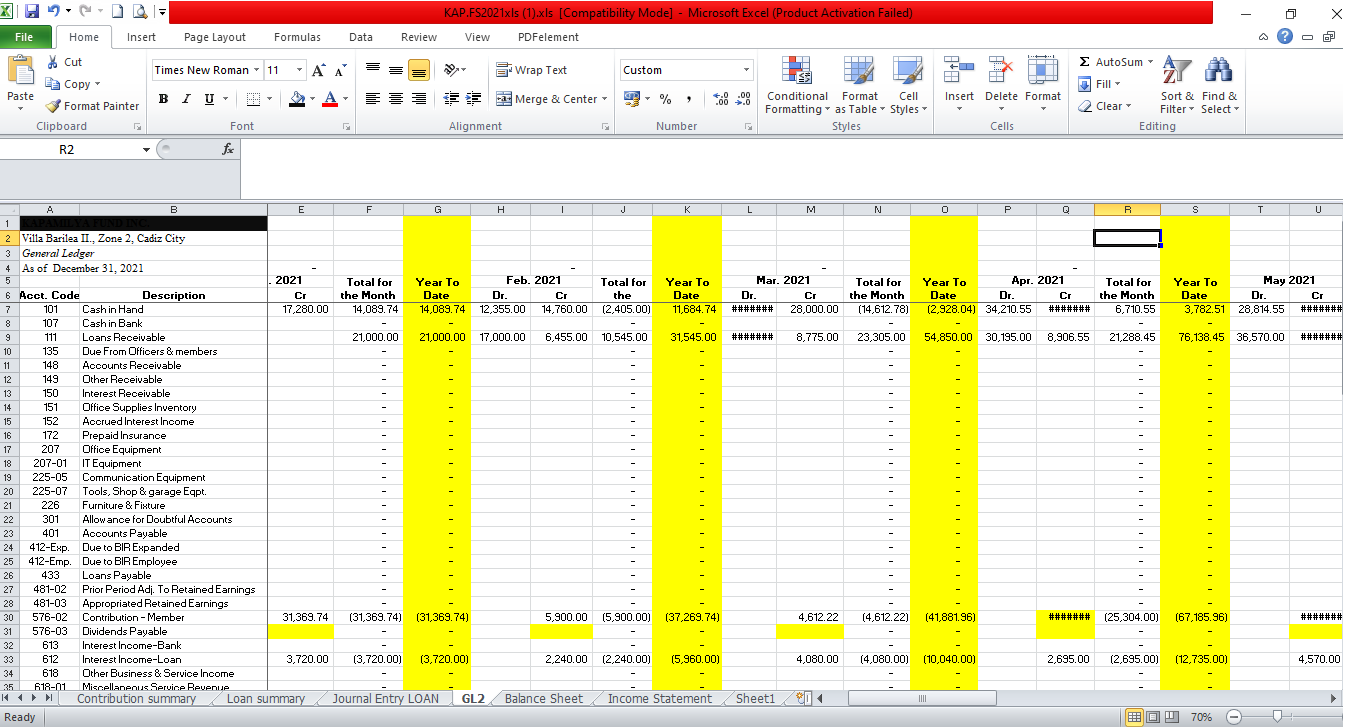This screenshot has width=1348, height=727.
Task: Select column K header
Action: (x=686, y=210)
